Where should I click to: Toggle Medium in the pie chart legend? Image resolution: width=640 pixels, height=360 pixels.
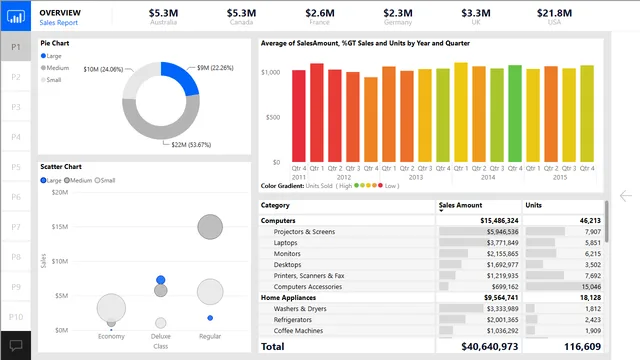(55, 68)
